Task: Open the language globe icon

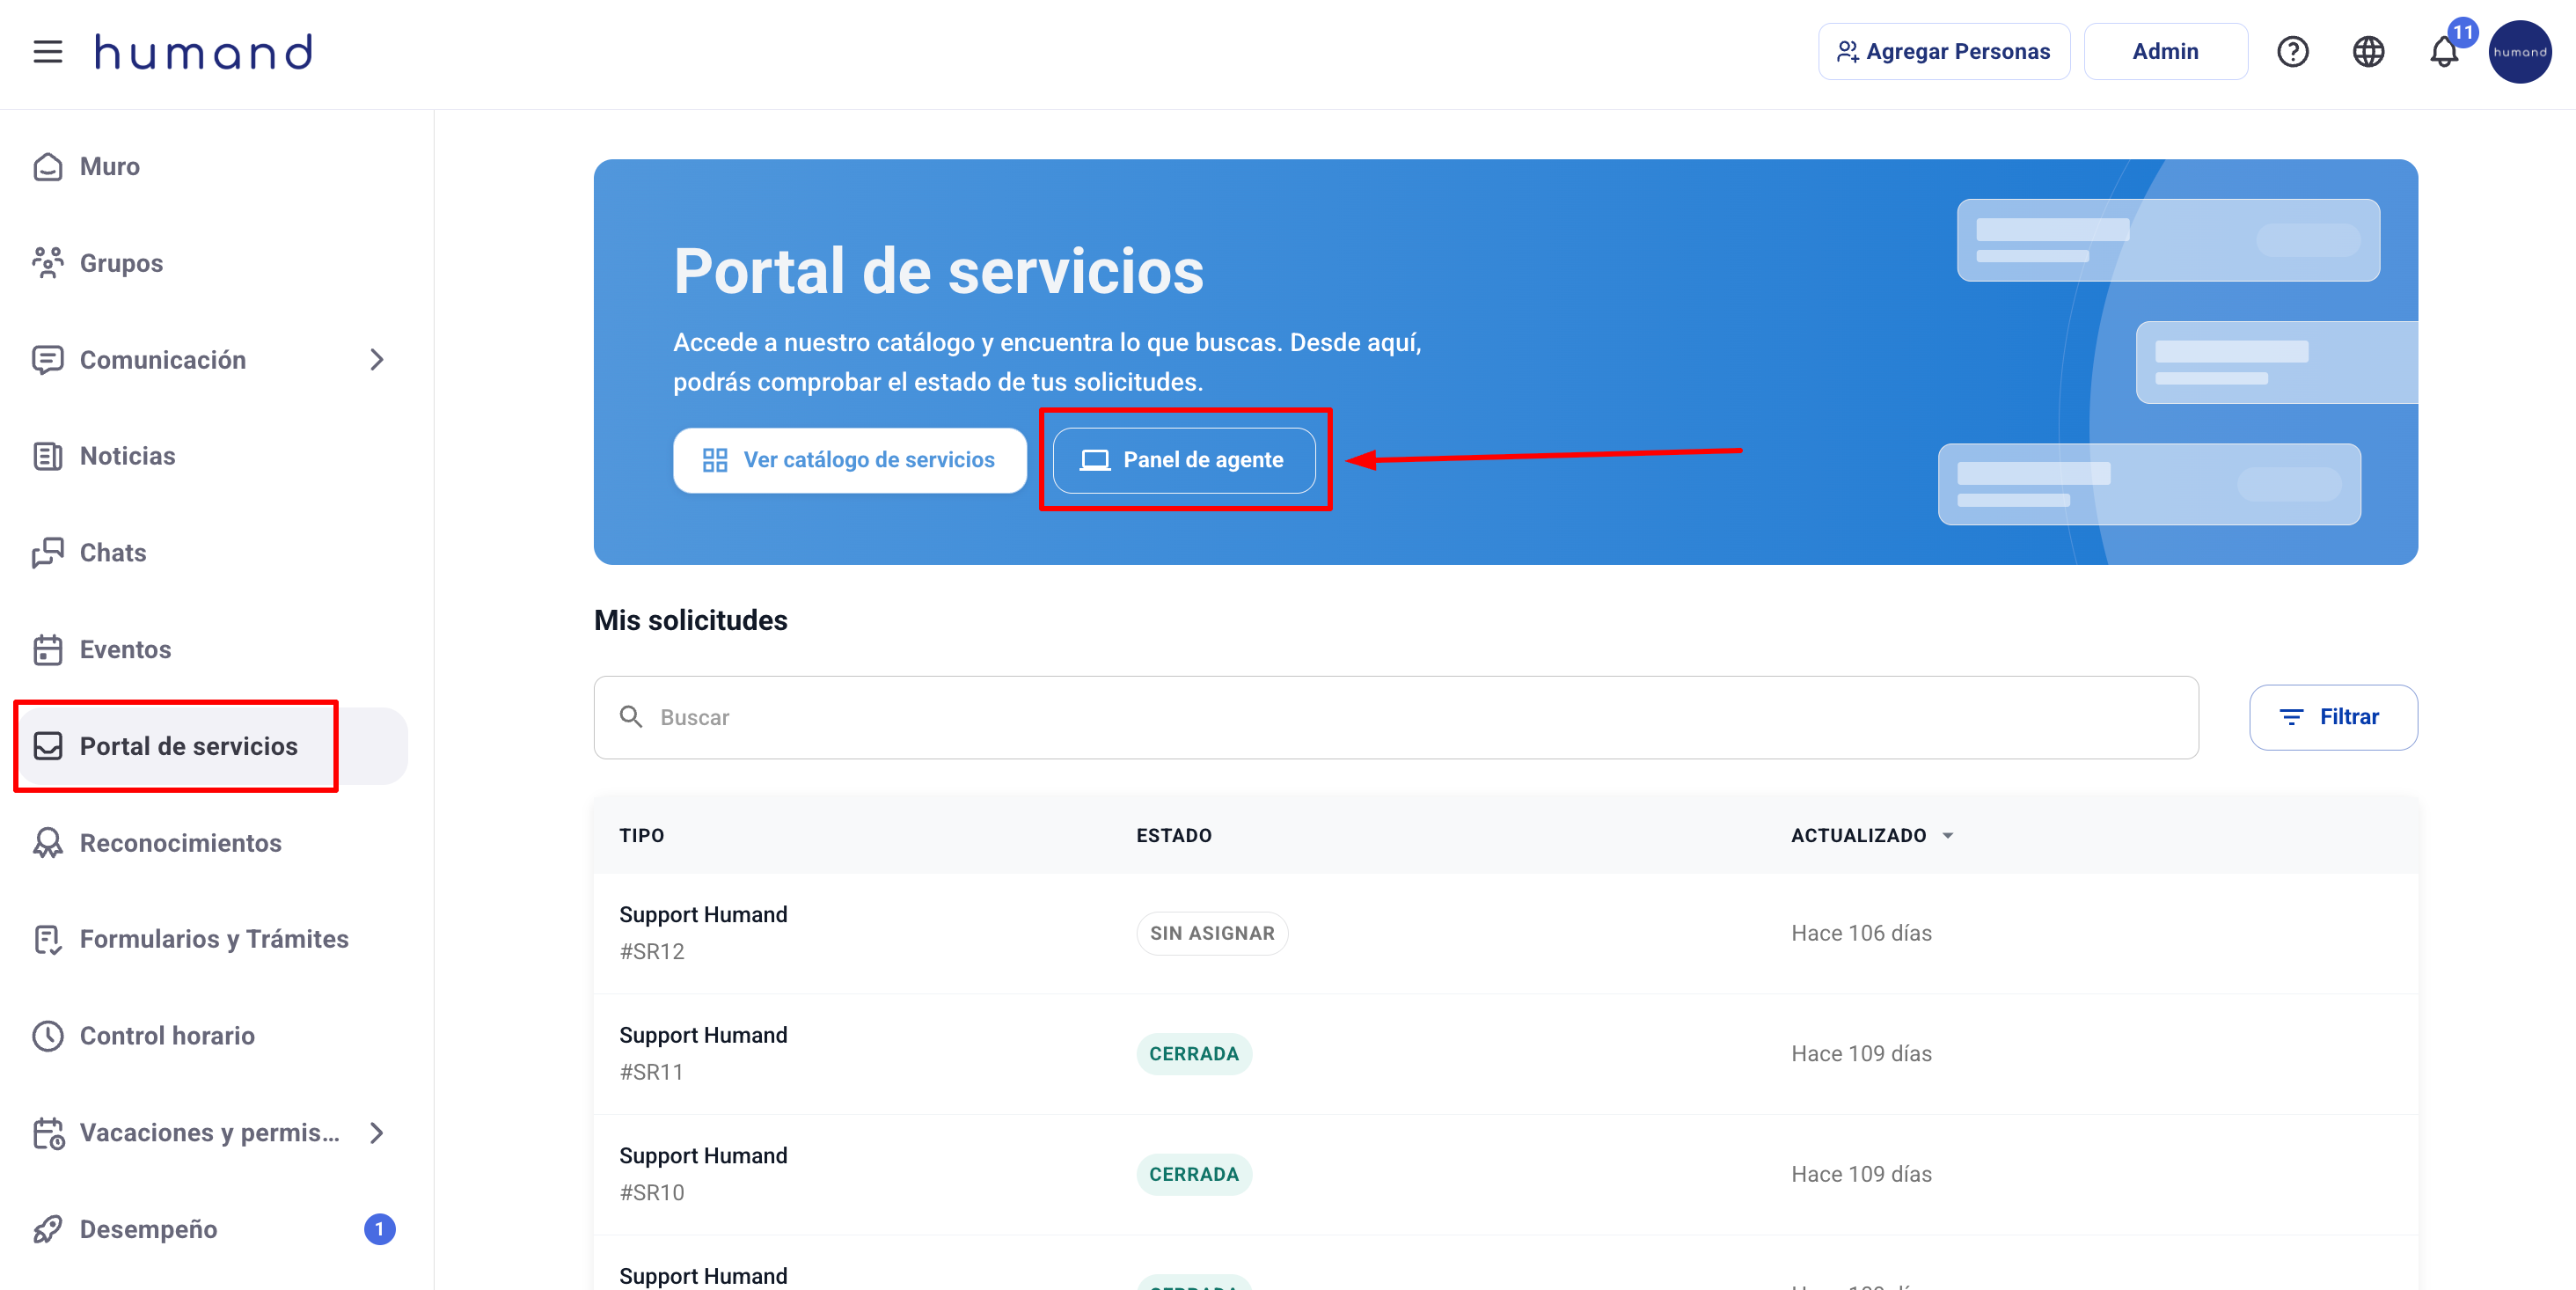Action: pyautogui.click(x=2368, y=51)
